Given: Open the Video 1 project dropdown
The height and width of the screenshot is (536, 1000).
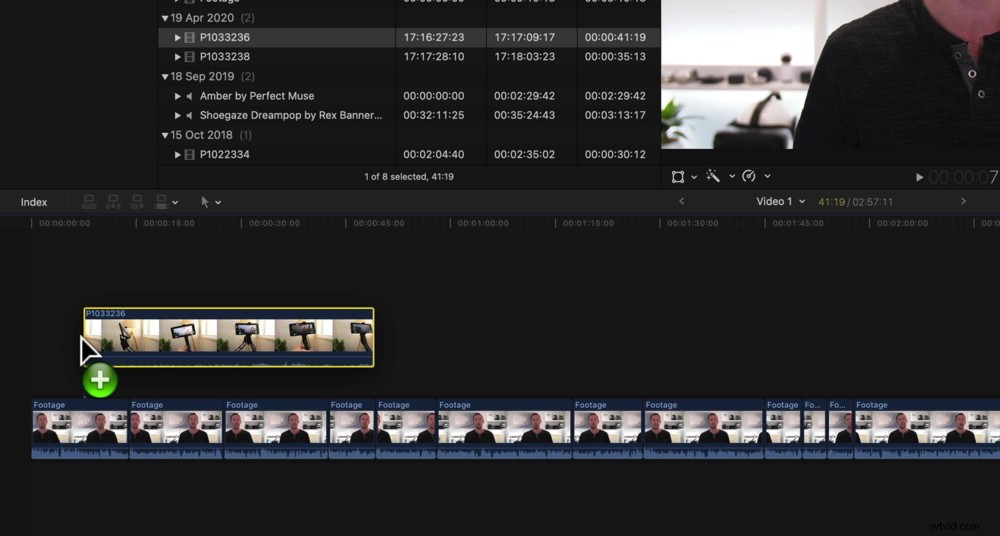Looking at the screenshot, I should [x=781, y=202].
